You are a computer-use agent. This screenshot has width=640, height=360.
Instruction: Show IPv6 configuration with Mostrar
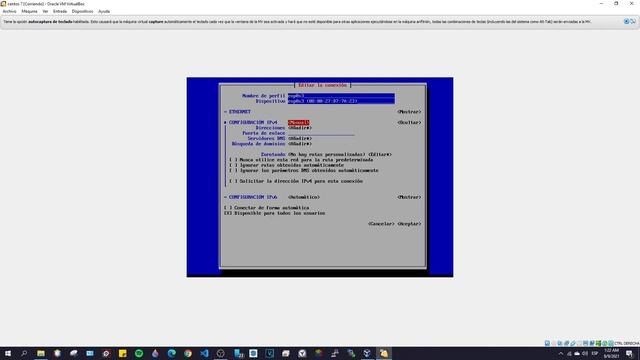click(409, 197)
